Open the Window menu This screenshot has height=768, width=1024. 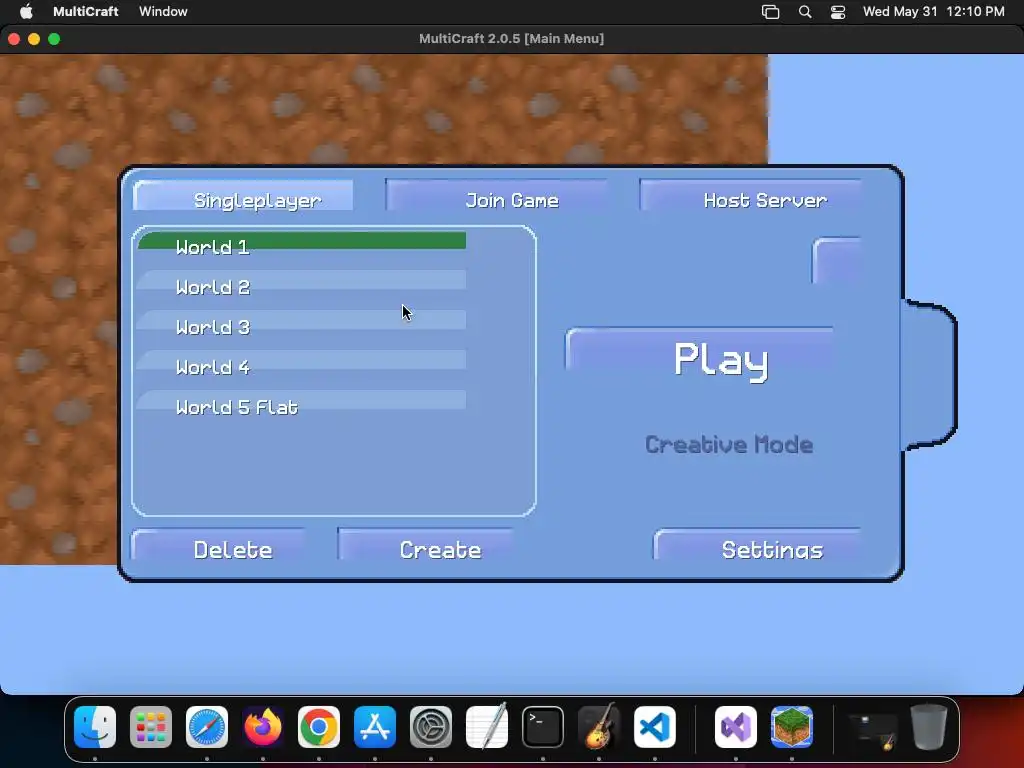[163, 11]
